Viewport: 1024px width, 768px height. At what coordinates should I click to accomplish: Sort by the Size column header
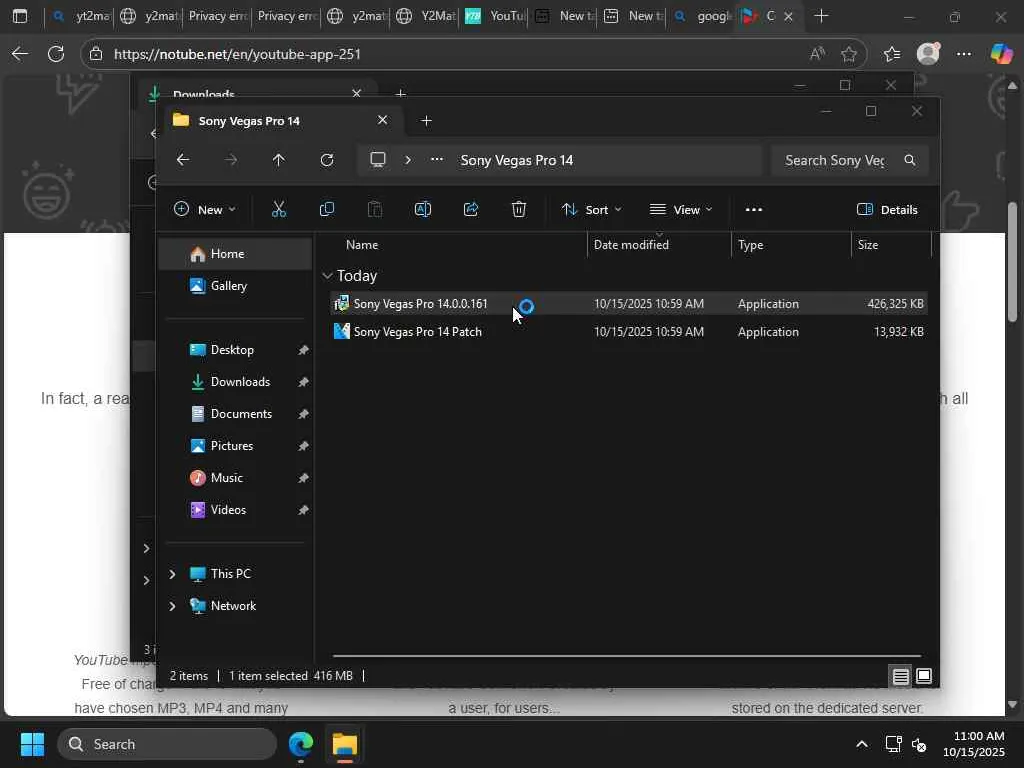point(867,245)
